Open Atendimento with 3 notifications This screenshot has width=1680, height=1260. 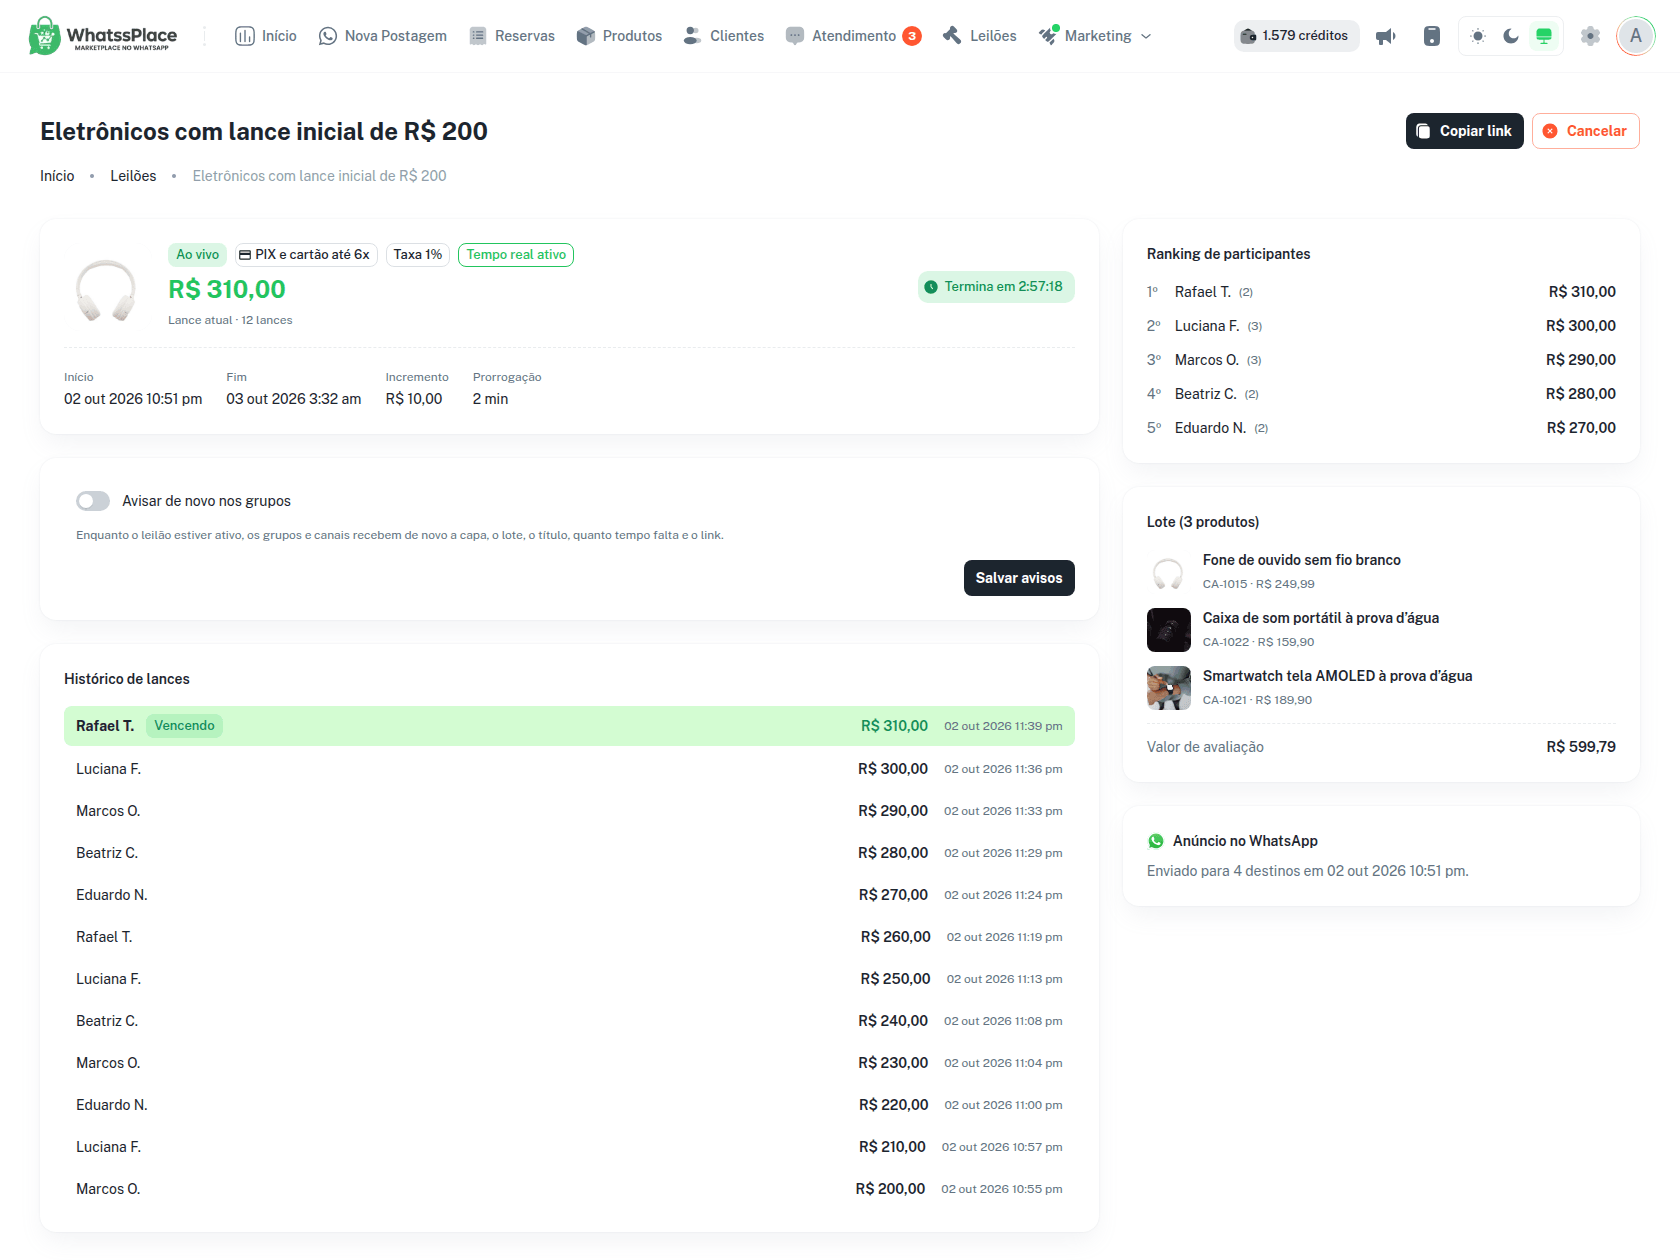click(853, 36)
